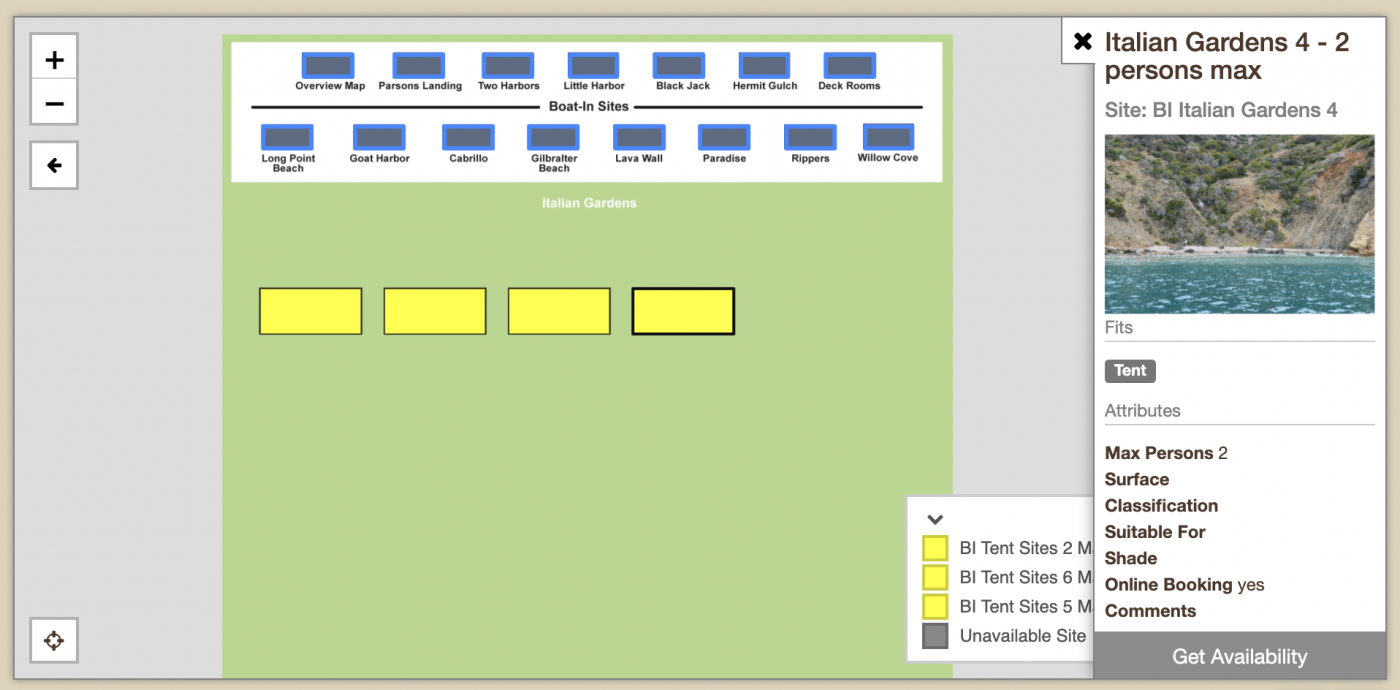Click the Online Booking attribute
This screenshot has width=1400, height=690.
1184,585
